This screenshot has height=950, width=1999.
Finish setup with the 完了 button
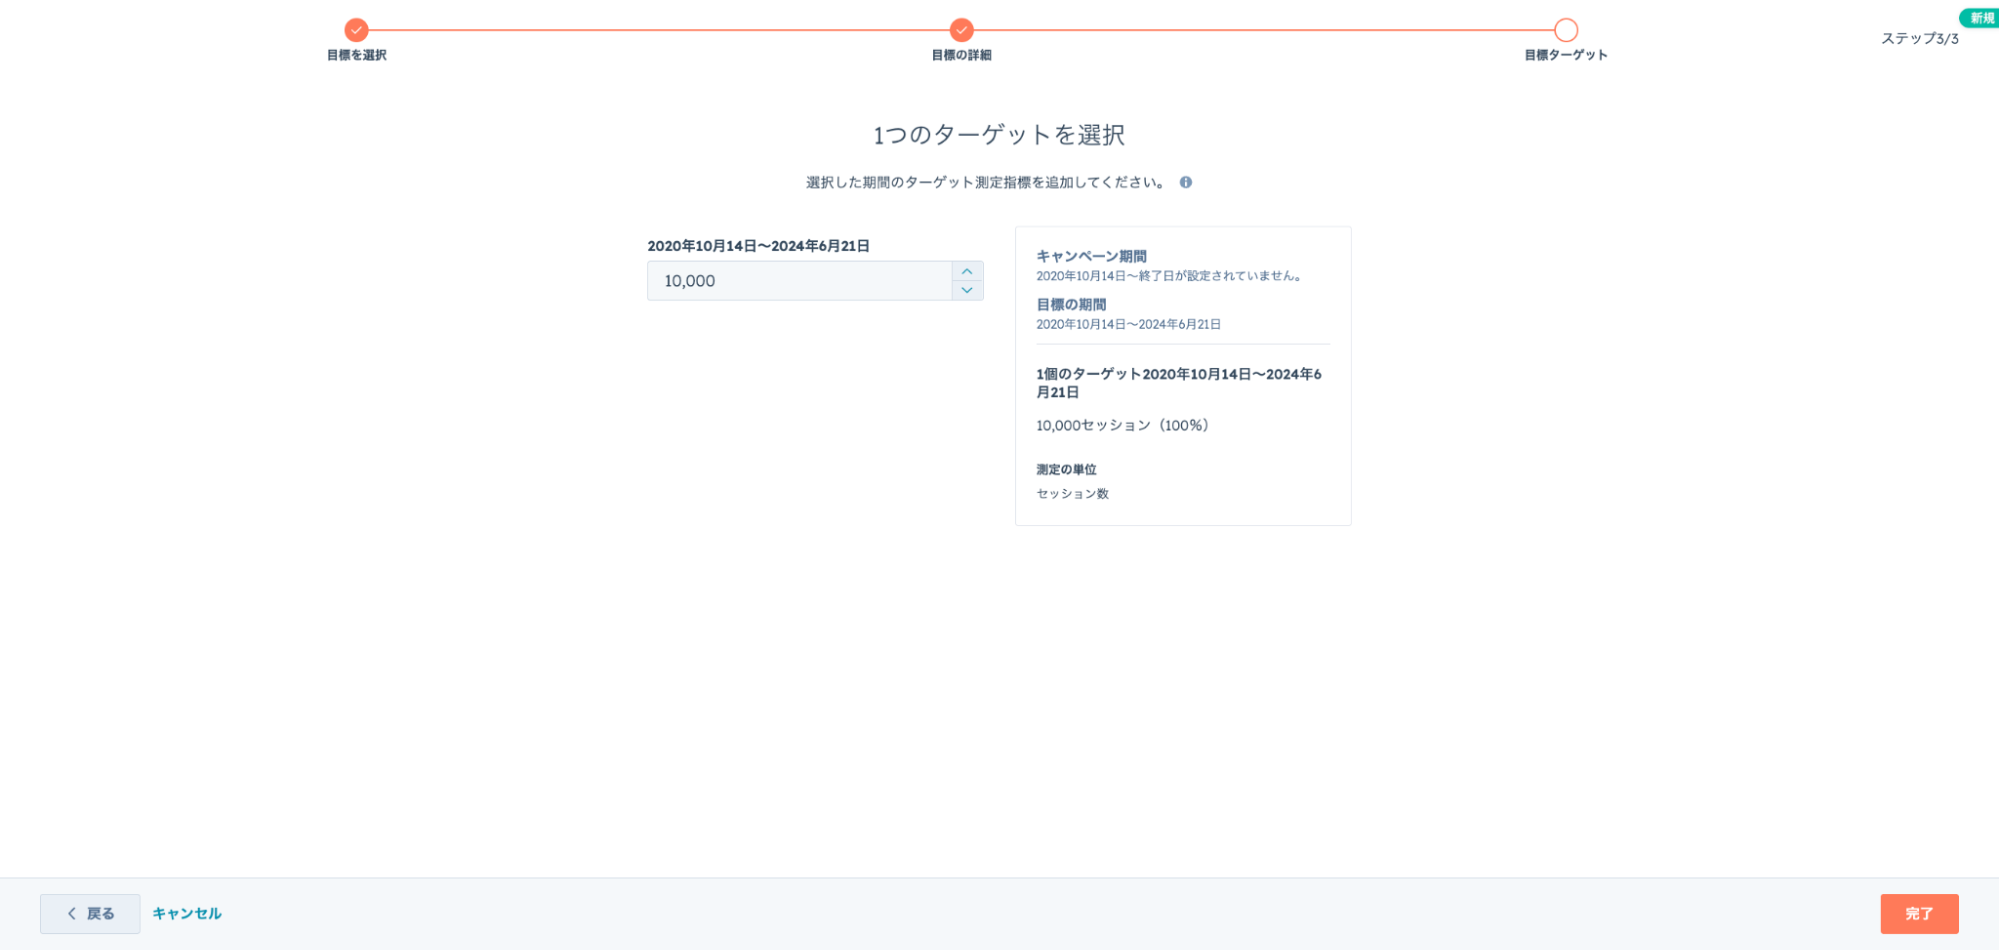pyautogui.click(x=1918, y=914)
